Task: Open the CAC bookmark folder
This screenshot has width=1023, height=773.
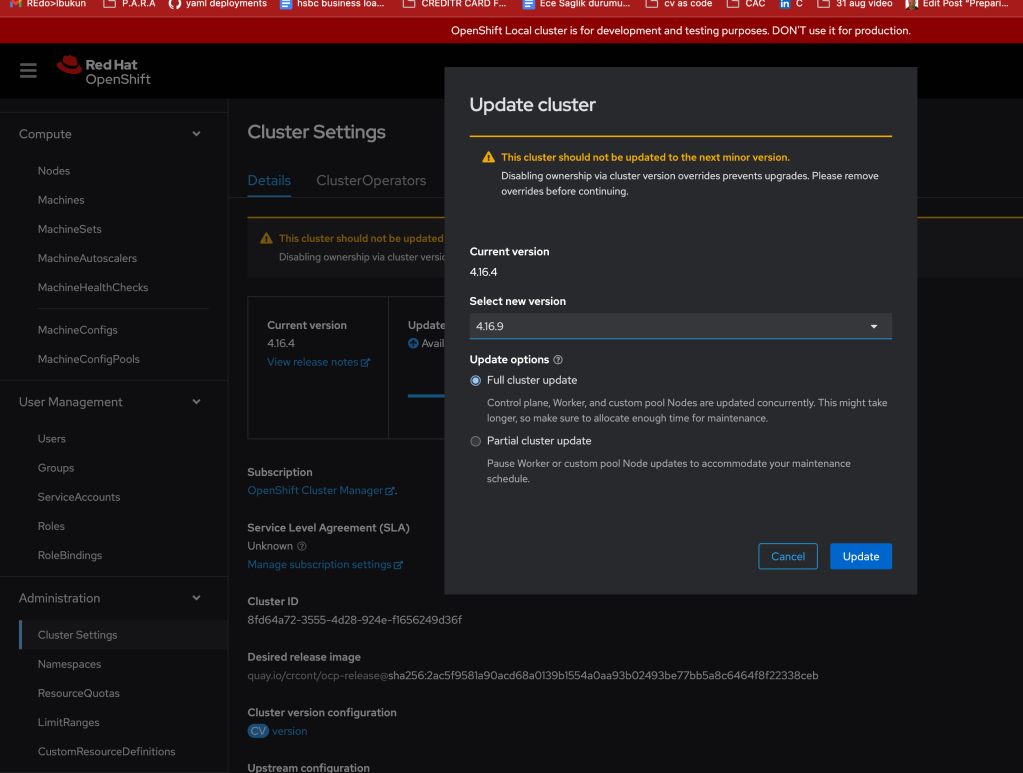Action: (x=746, y=4)
